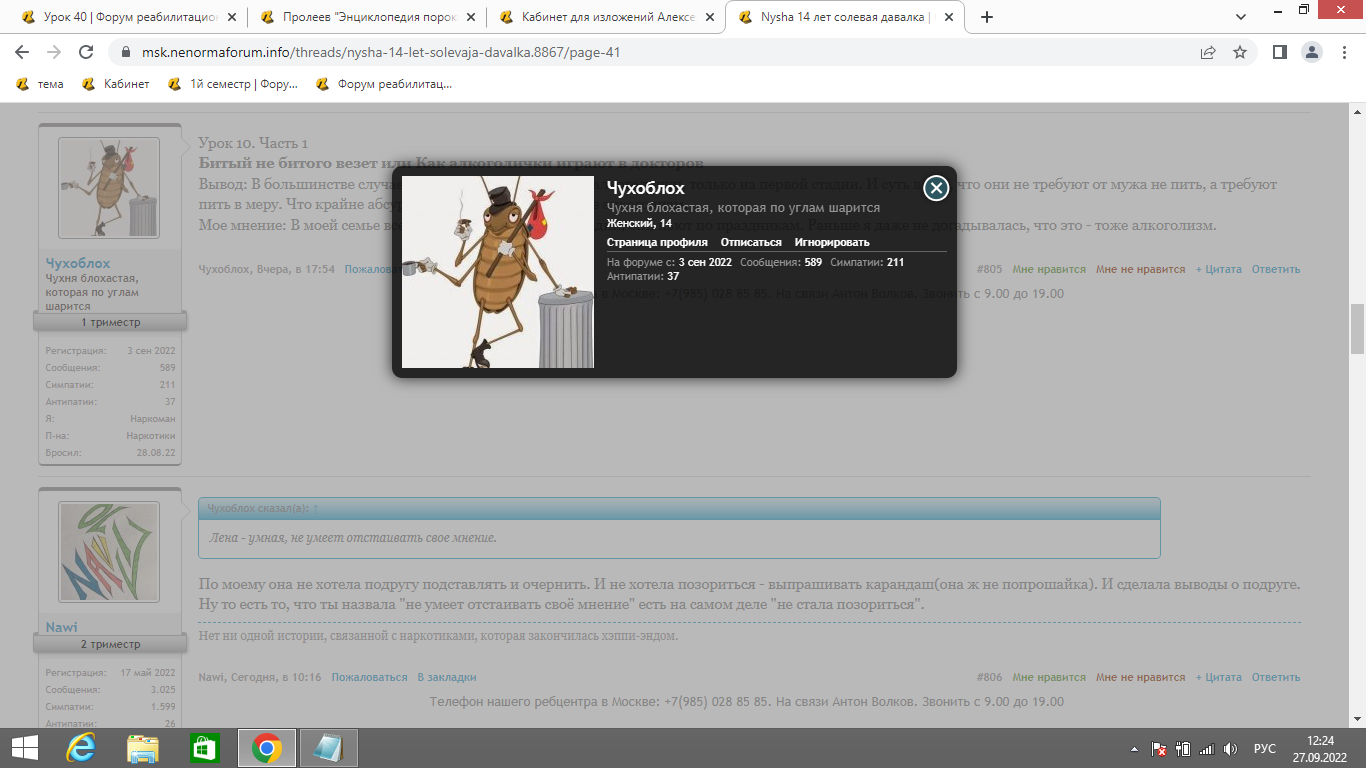Click Мне не нравится on post #806
This screenshot has width=1366, height=768.
[1141, 677]
